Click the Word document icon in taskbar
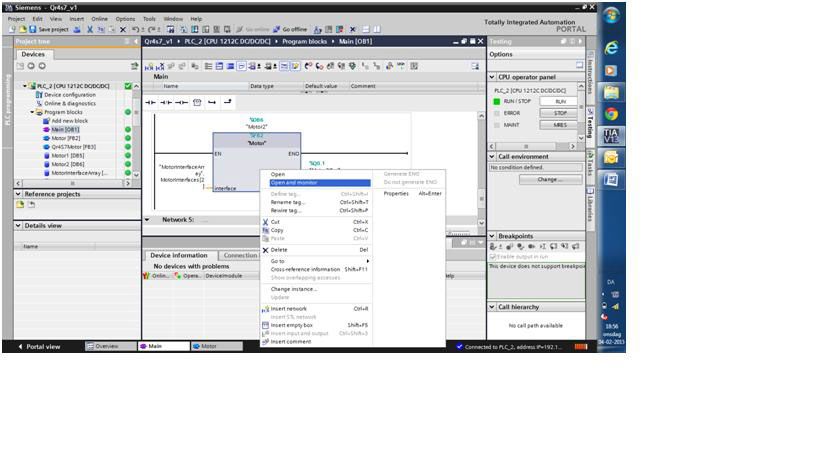This screenshot has width=819, height=460. 611,180
